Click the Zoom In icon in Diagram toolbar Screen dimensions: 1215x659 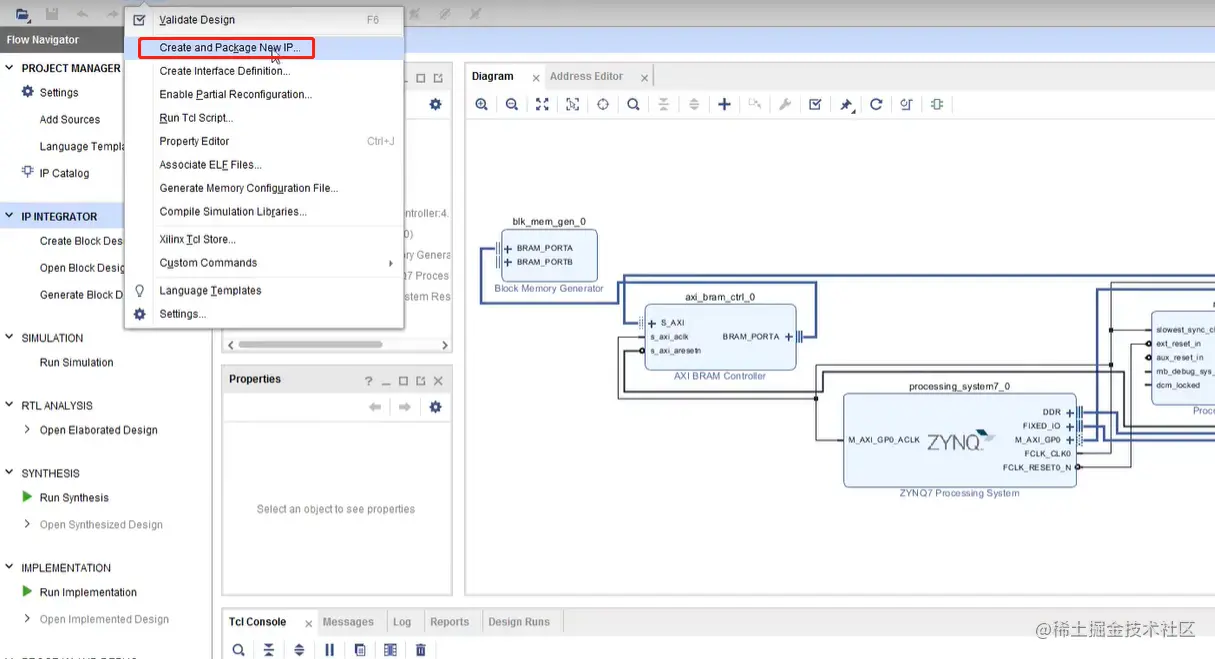[x=482, y=104]
